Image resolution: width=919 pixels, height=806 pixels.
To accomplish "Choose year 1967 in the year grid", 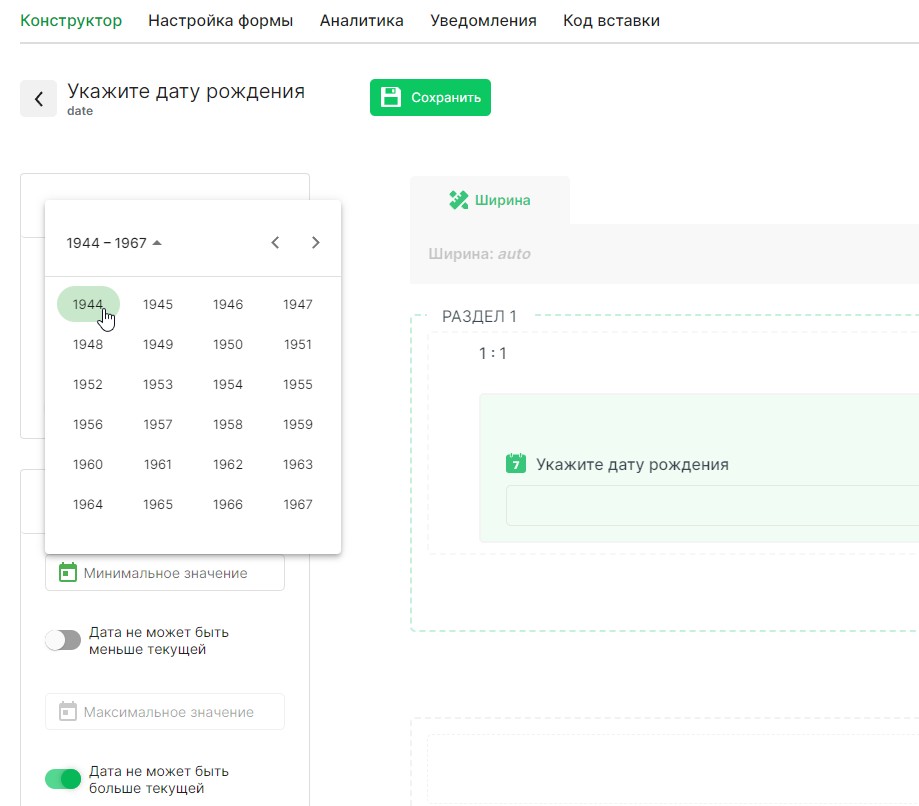I will click(297, 504).
